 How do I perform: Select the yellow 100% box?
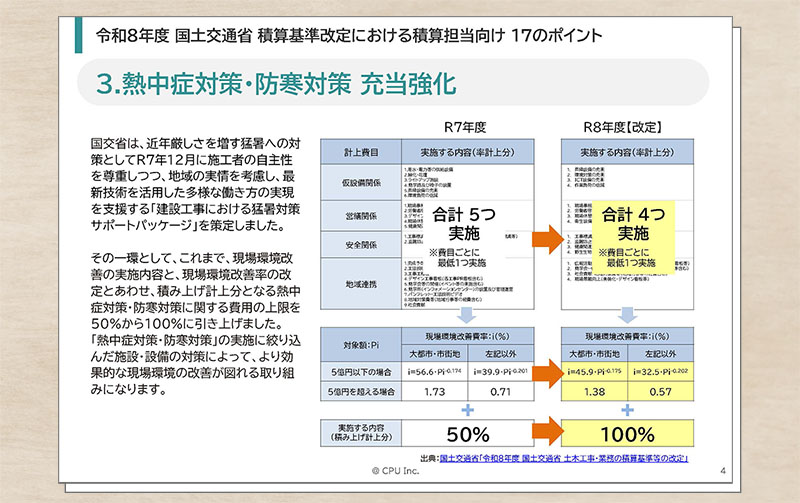(x=626, y=435)
